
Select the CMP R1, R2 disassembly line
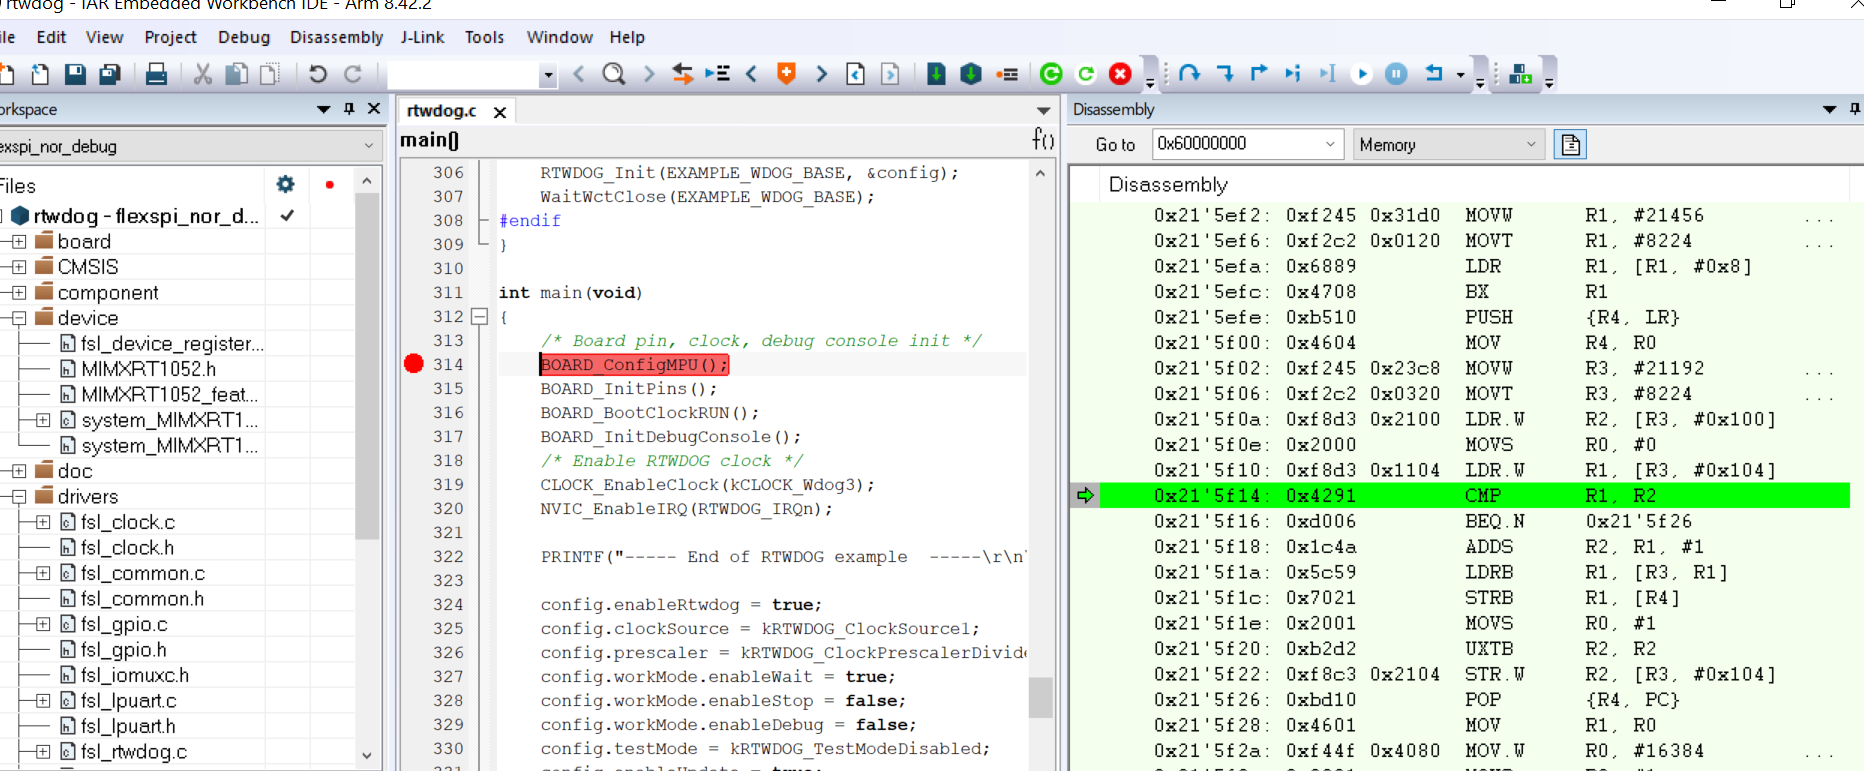1474,496
